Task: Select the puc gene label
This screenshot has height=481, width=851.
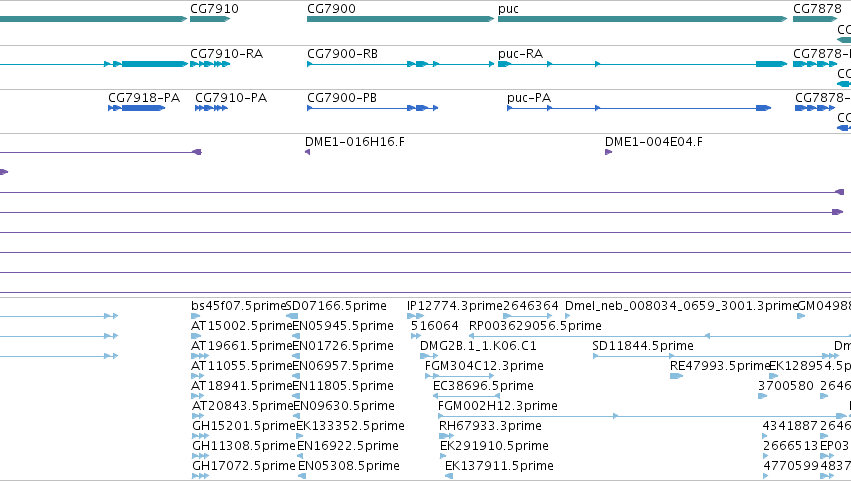Action: [x=508, y=9]
